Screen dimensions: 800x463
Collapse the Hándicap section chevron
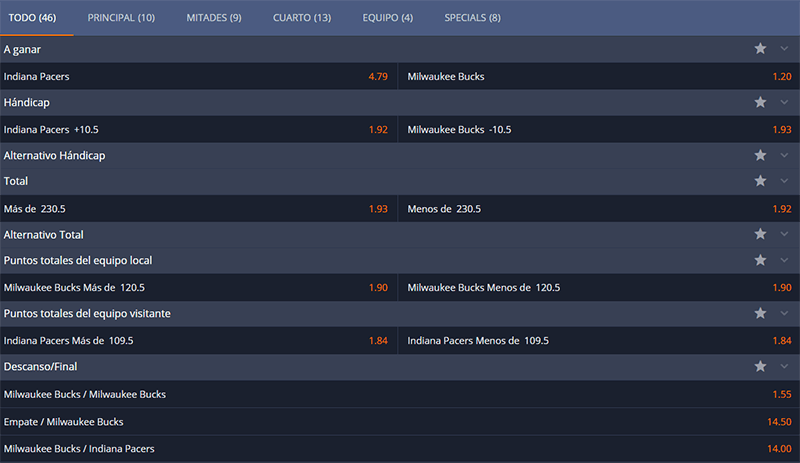(784, 102)
